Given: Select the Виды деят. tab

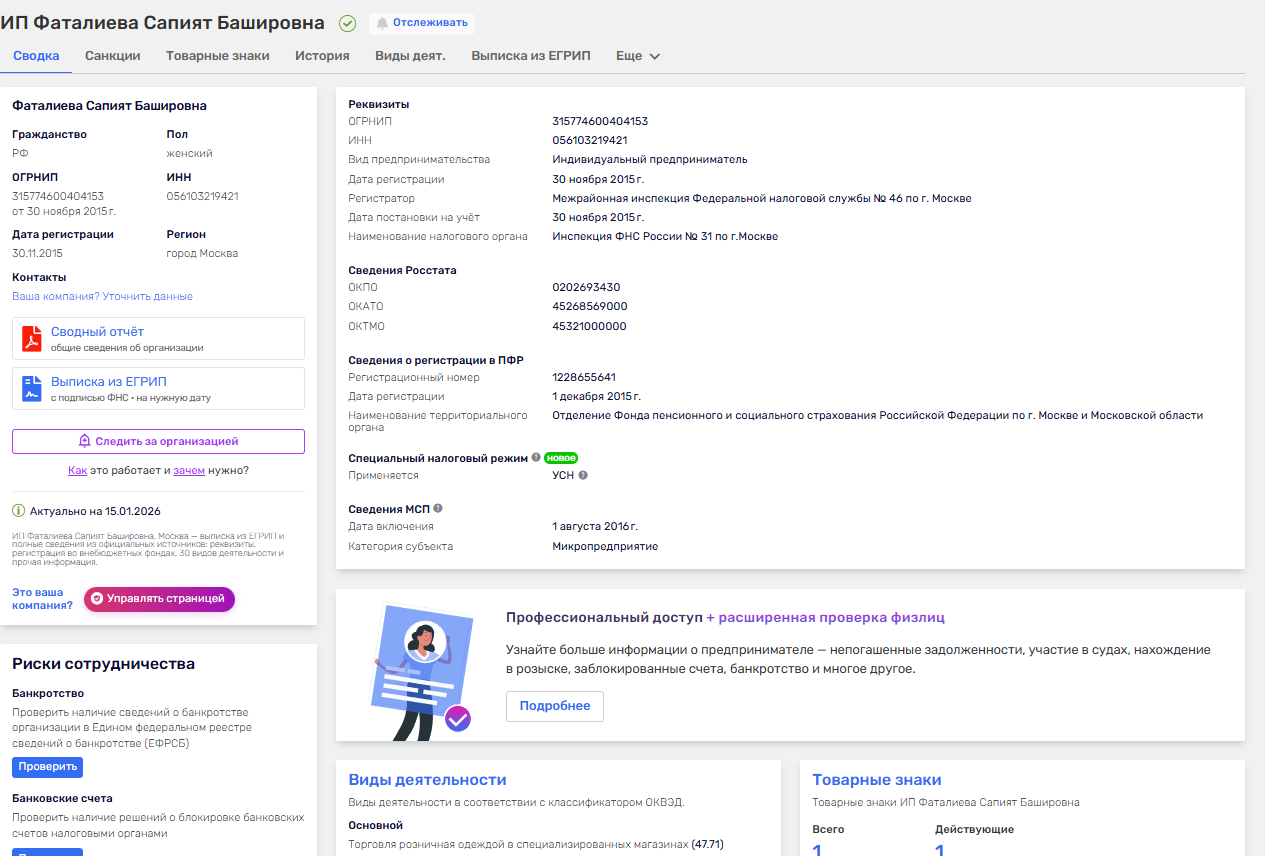Looking at the screenshot, I should 410,56.
